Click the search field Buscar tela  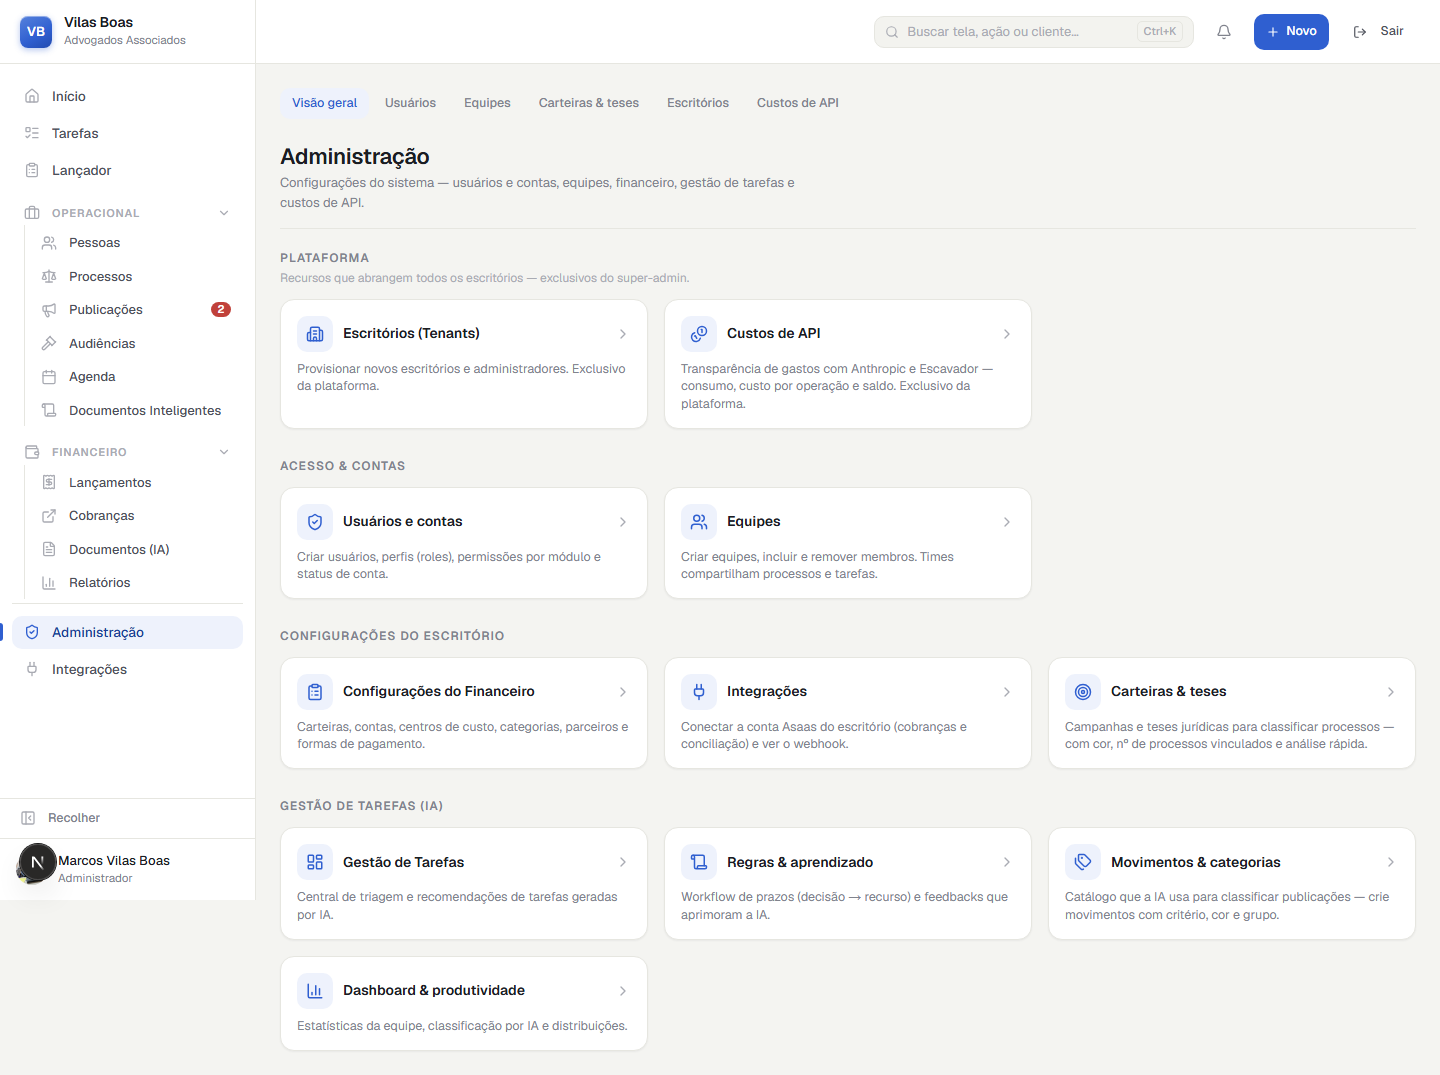[x=1034, y=32]
